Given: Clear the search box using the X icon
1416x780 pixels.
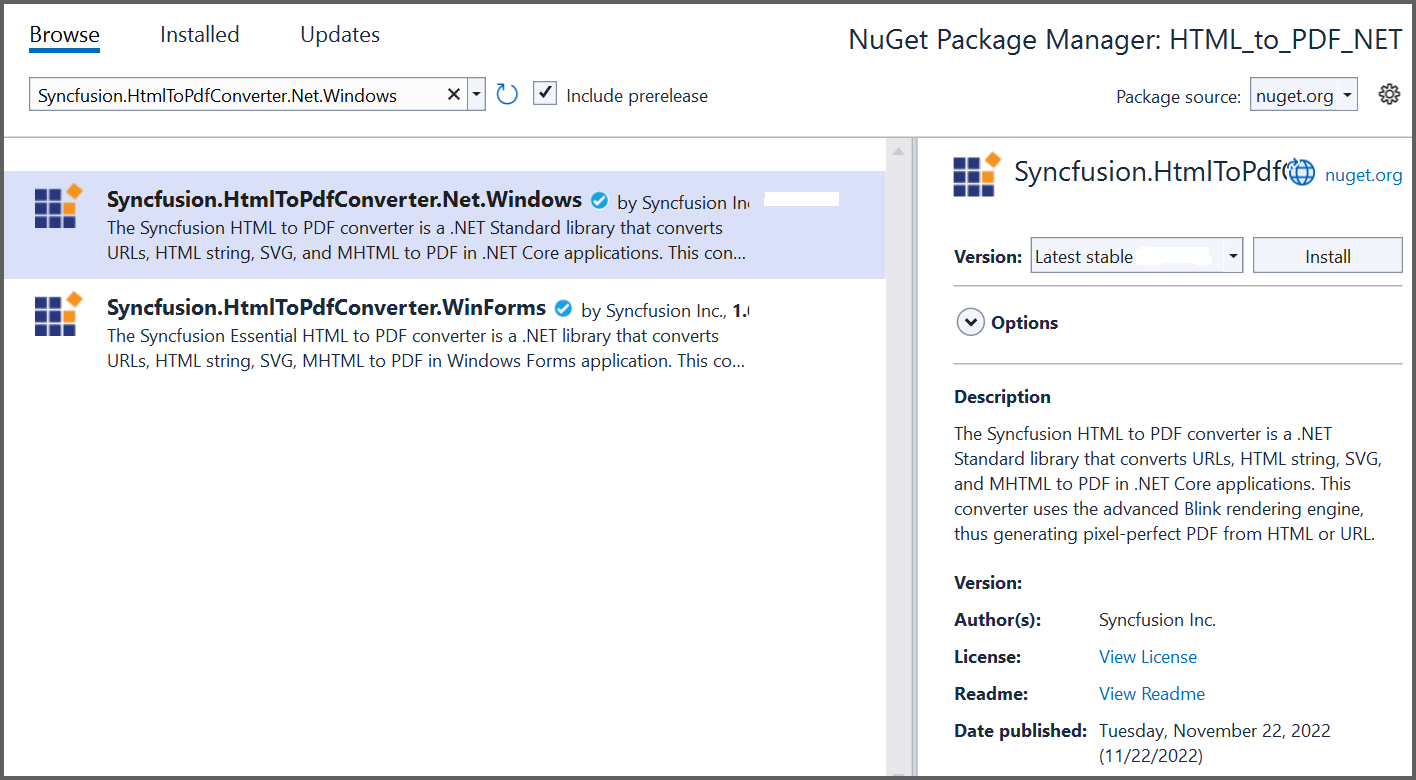Looking at the screenshot, I should (x=454, y=93).
